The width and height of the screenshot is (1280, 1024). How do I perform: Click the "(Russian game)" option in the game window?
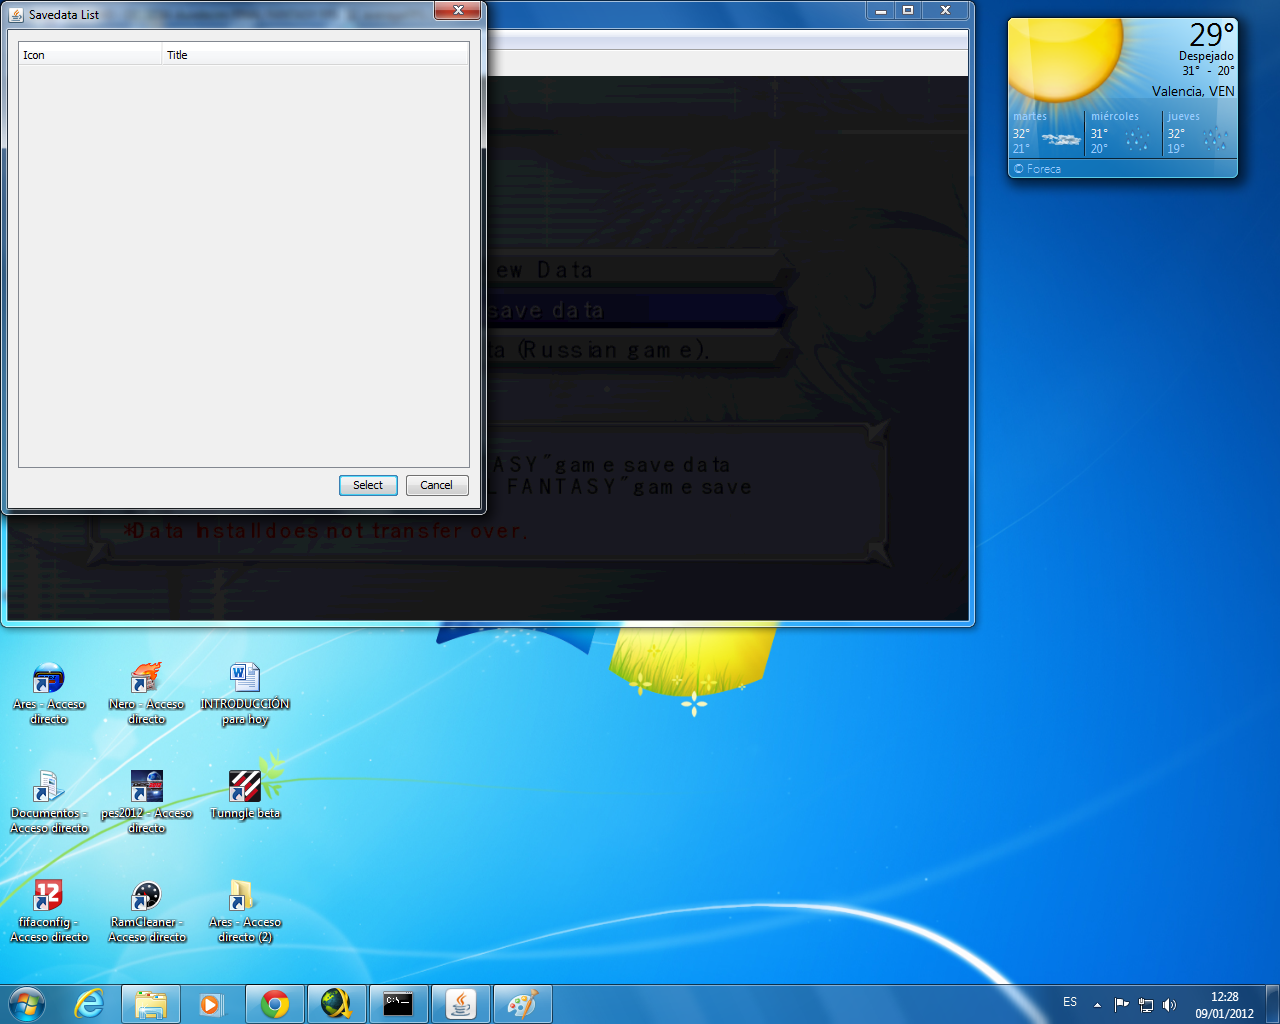click(x=613, y=350)
